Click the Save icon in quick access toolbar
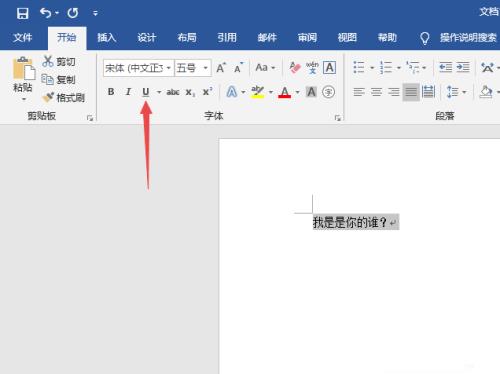This screenshot has width=500, height=374. coord(22,13)
